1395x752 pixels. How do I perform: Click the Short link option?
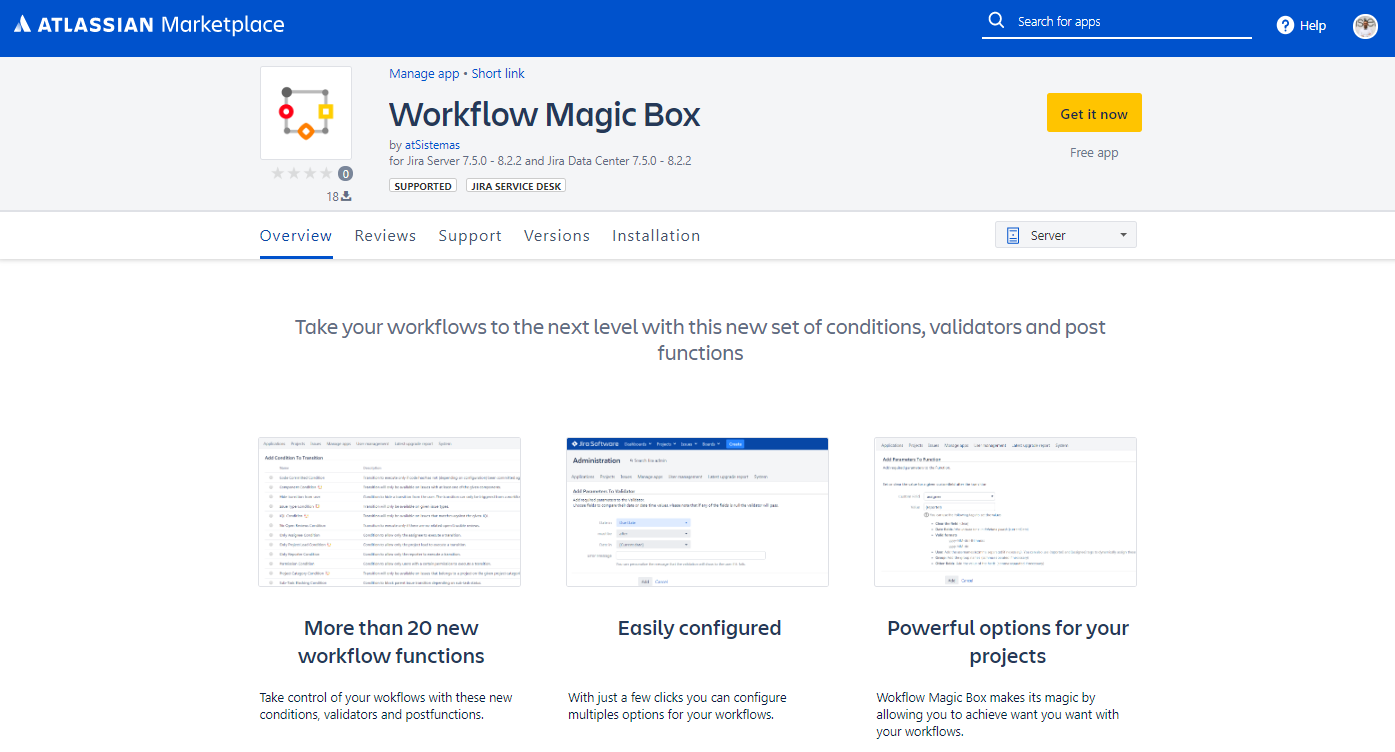[498, 73]
